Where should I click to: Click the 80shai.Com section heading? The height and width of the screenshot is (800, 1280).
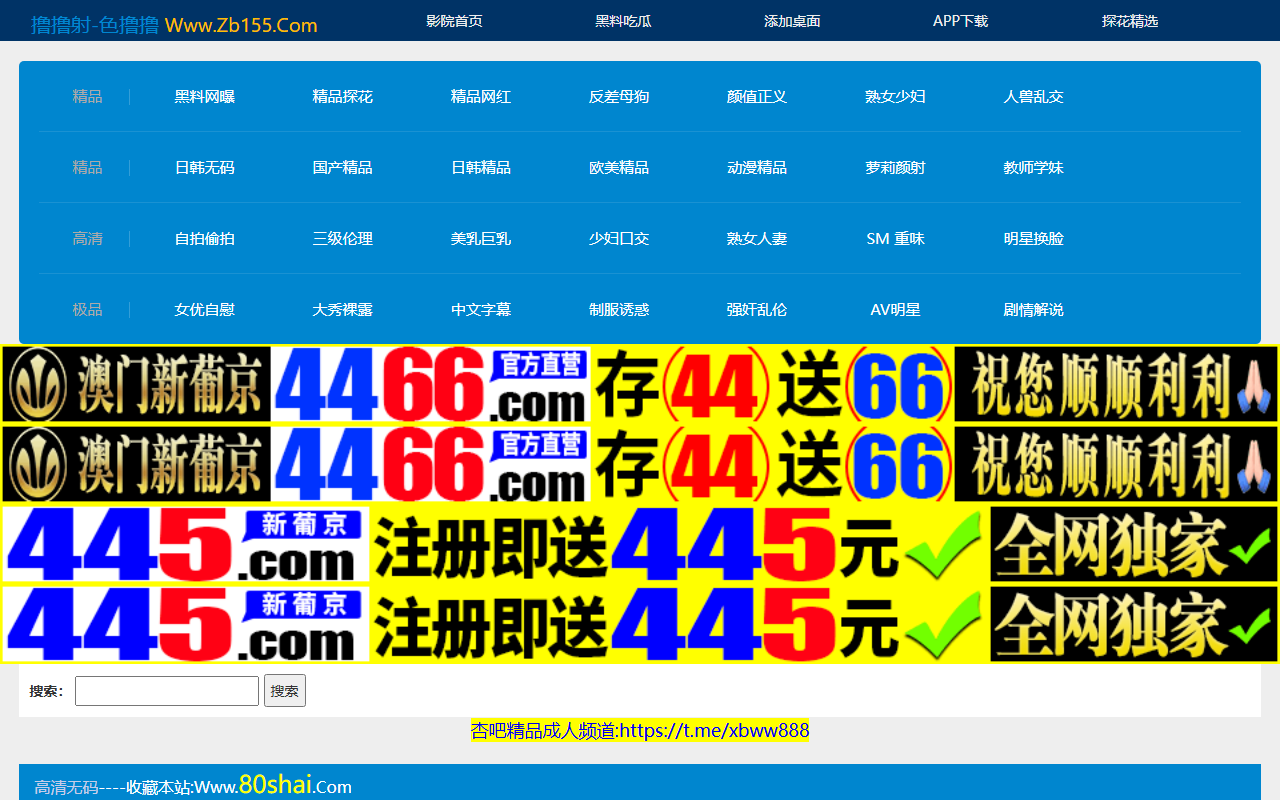(x=193, y=786)
